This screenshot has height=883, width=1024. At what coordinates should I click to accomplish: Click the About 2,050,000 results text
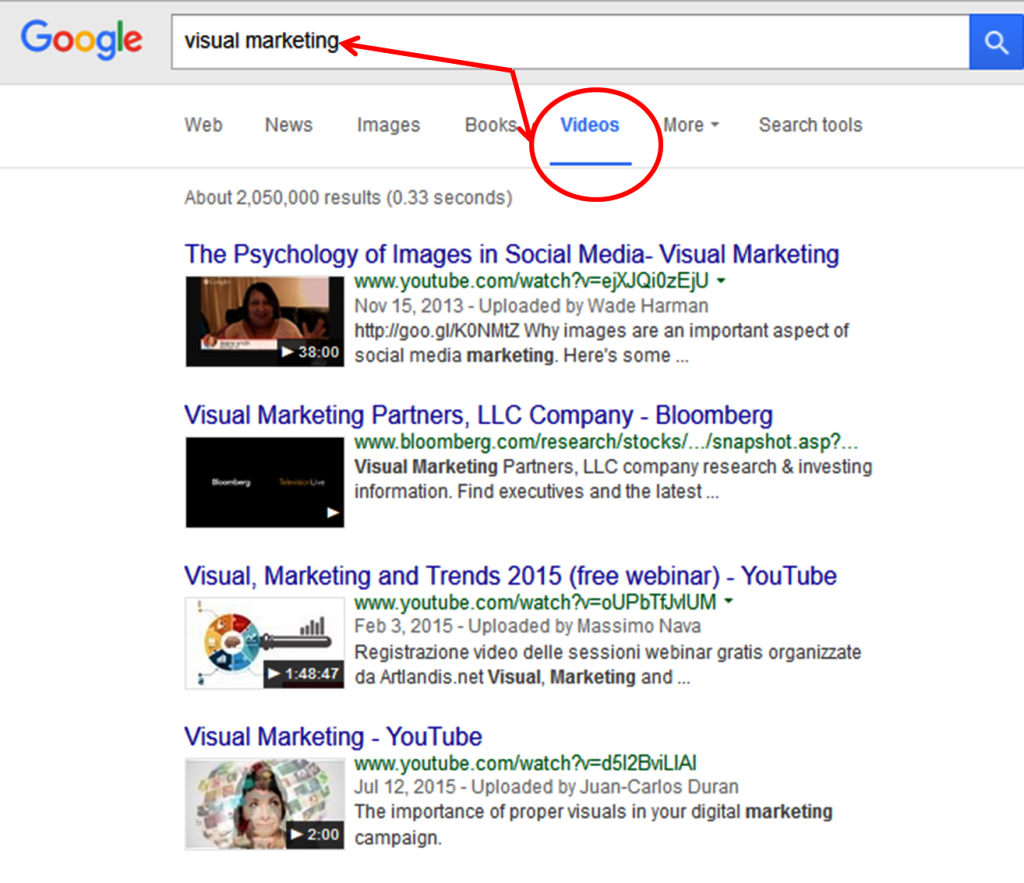[x=348, y=197]
